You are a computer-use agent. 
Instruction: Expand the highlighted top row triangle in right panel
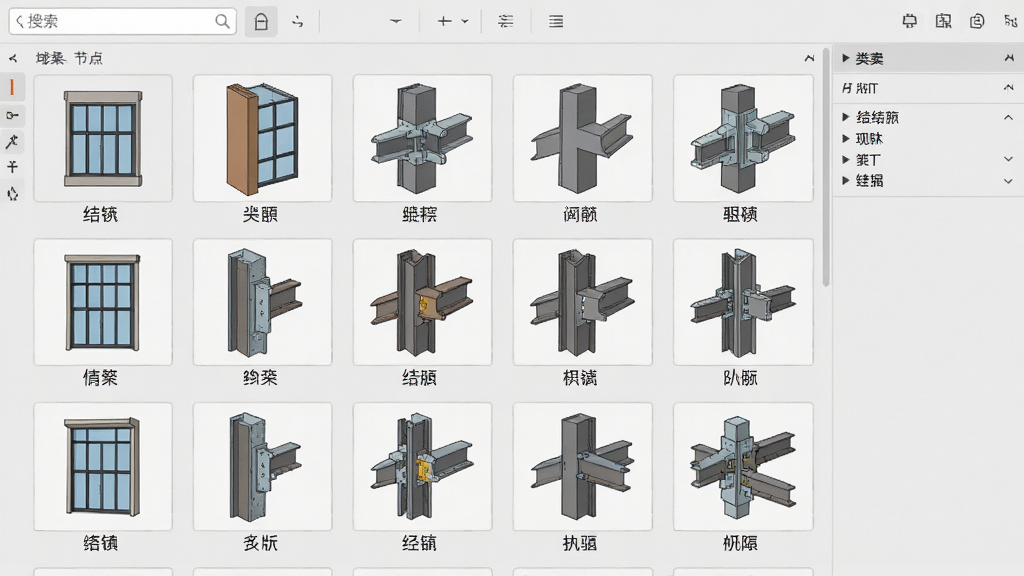click(x=846, y=59)
